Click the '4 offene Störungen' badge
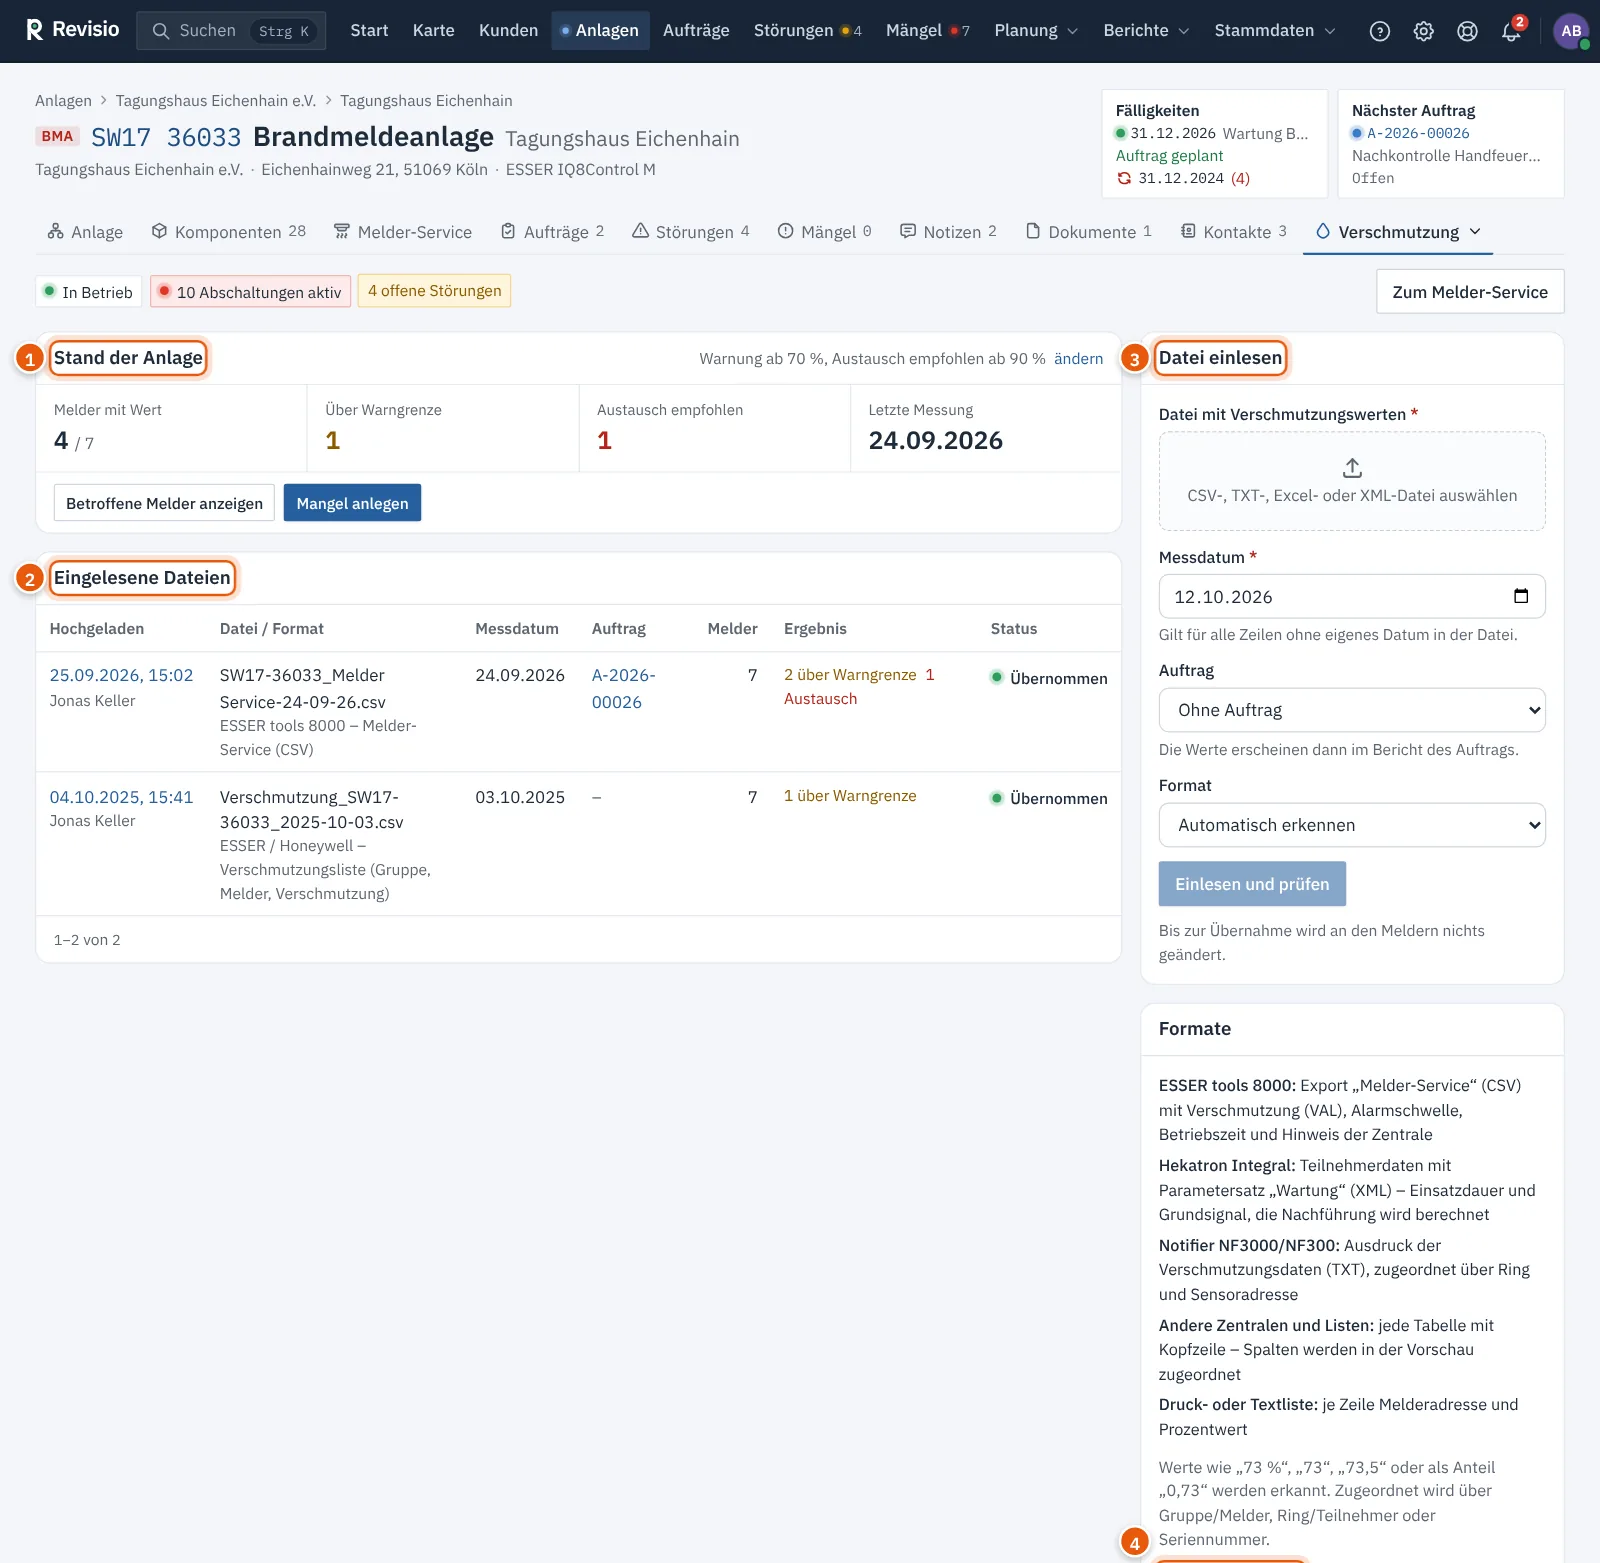The image size is (1600, 1563). 434,291
